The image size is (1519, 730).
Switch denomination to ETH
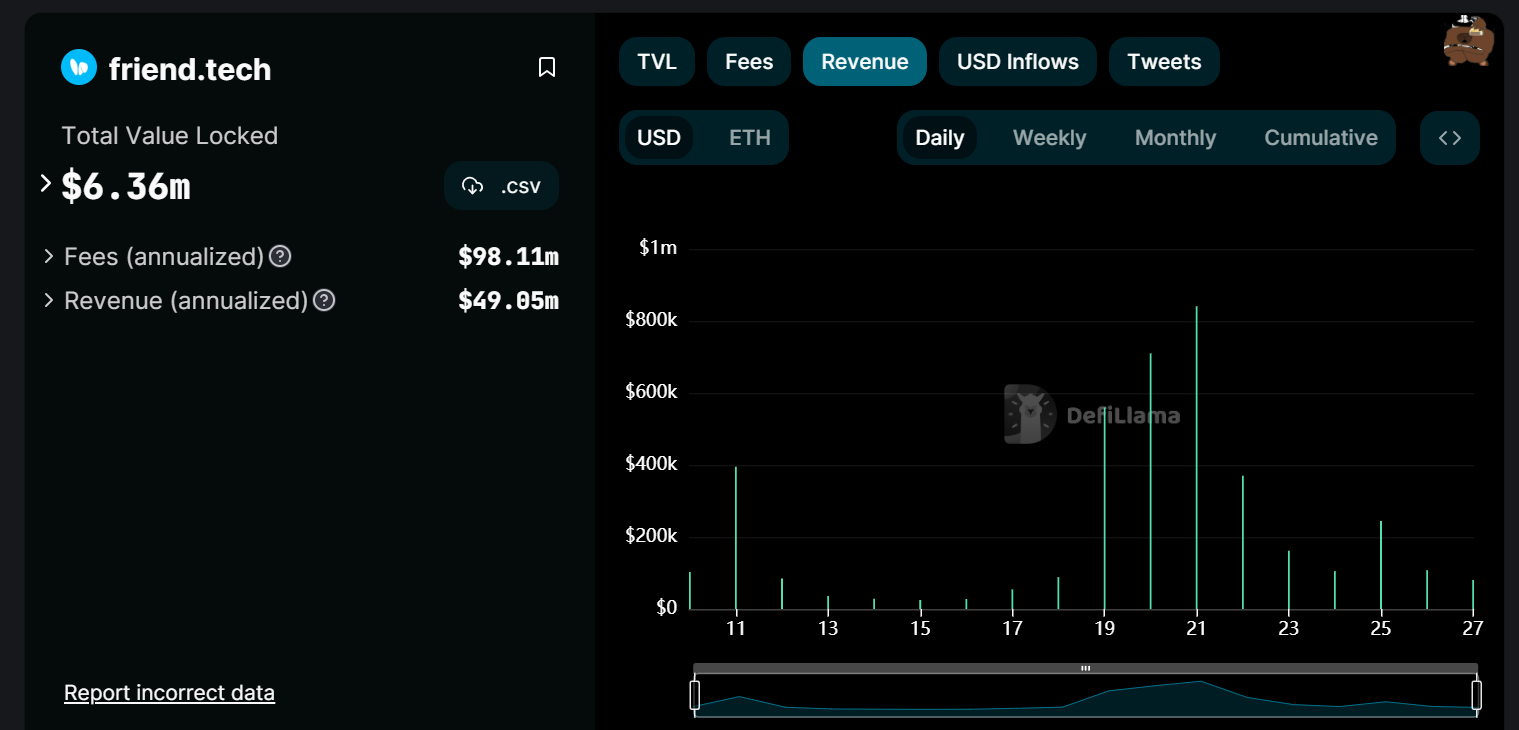click(x=750, y=138)
